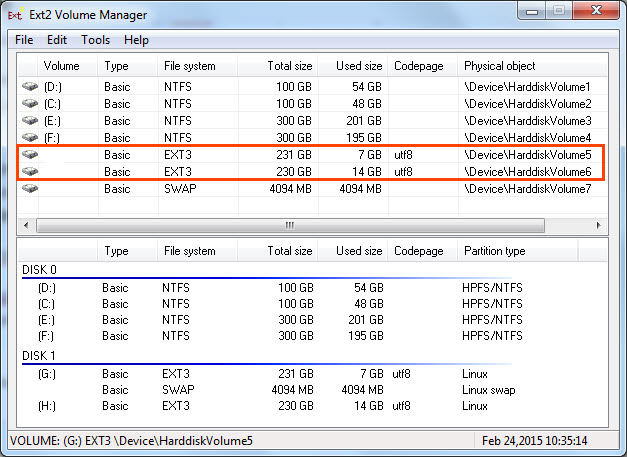
Task: Select \Device\HarddiskVolume4 entry
Action: (x=527, y=138)
